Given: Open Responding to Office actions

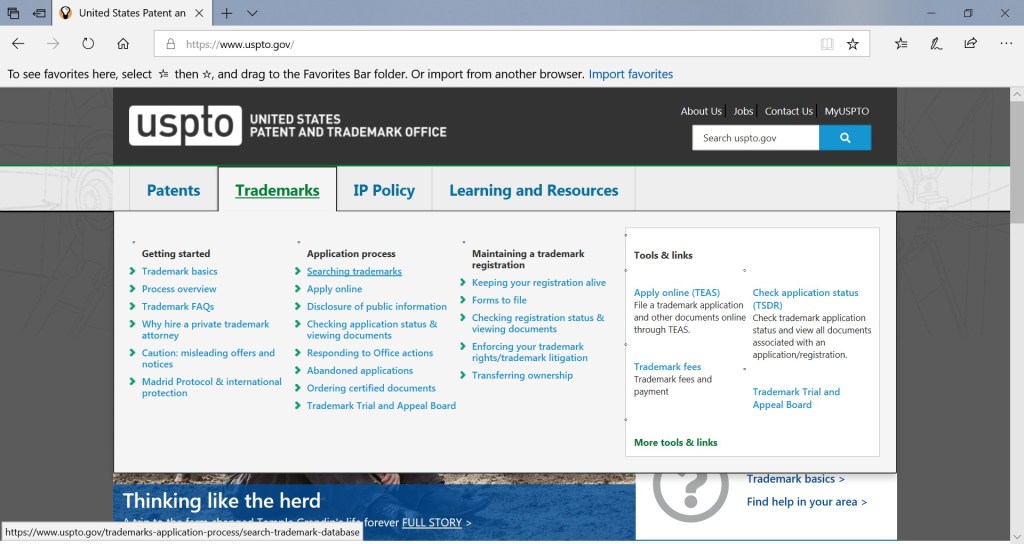Looking at the screenshot, I should click(370, 353).
